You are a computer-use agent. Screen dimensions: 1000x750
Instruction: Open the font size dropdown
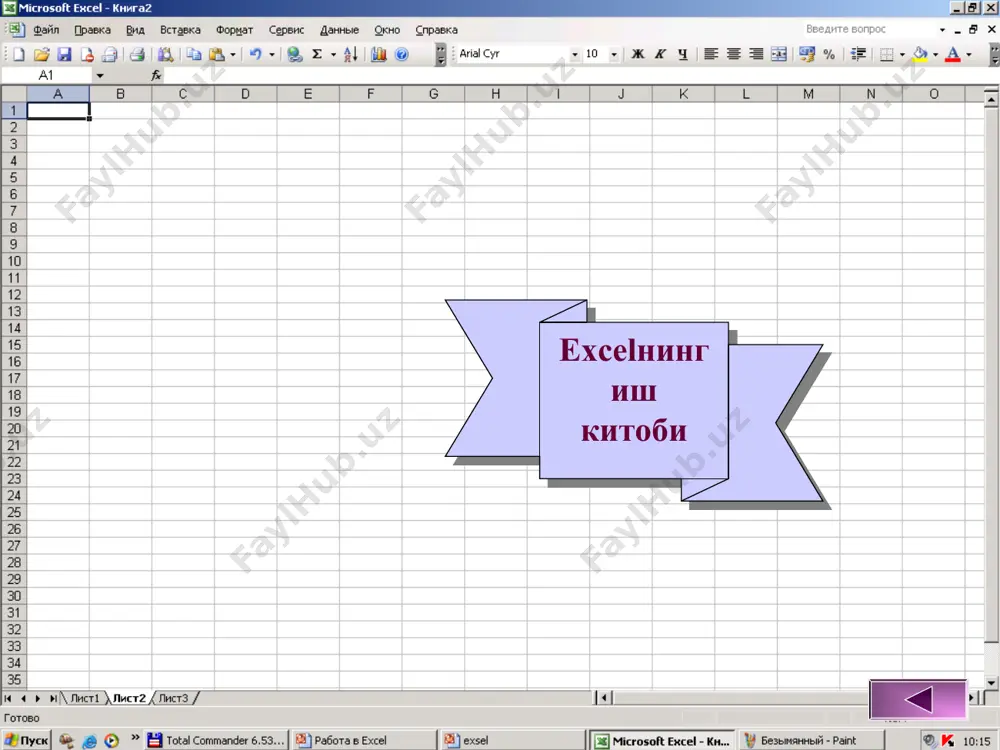614,54
